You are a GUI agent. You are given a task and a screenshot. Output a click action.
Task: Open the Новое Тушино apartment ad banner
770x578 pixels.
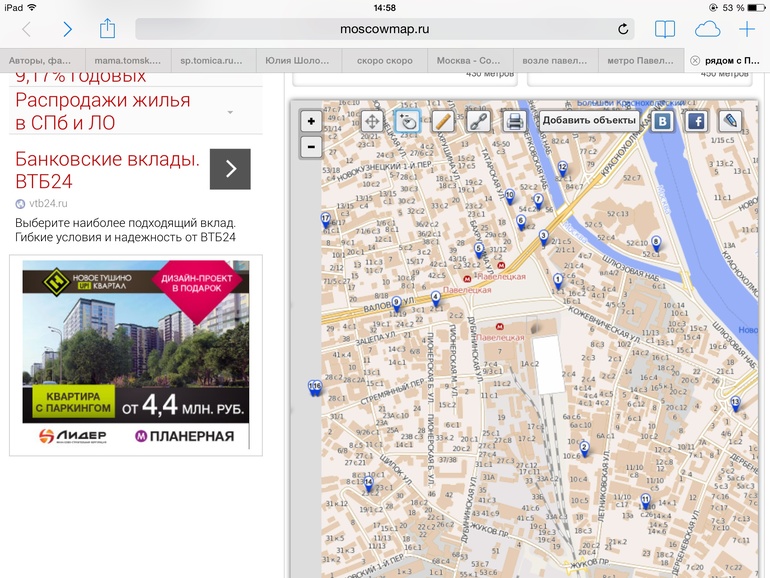(136, 355)
